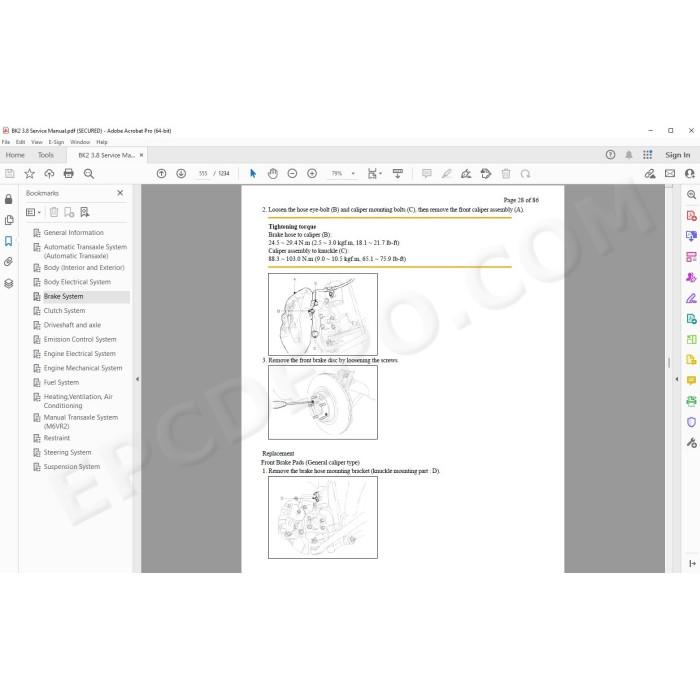Collapse the right tools pane arrow
The image size is (700, 700).
coord(677,379)
